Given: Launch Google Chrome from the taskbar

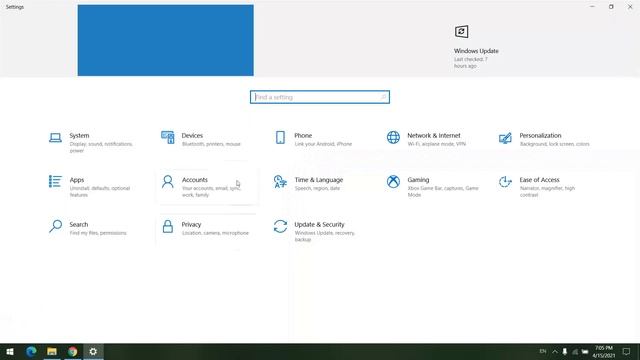Looking at the screenshot, I should pos(73,351).
